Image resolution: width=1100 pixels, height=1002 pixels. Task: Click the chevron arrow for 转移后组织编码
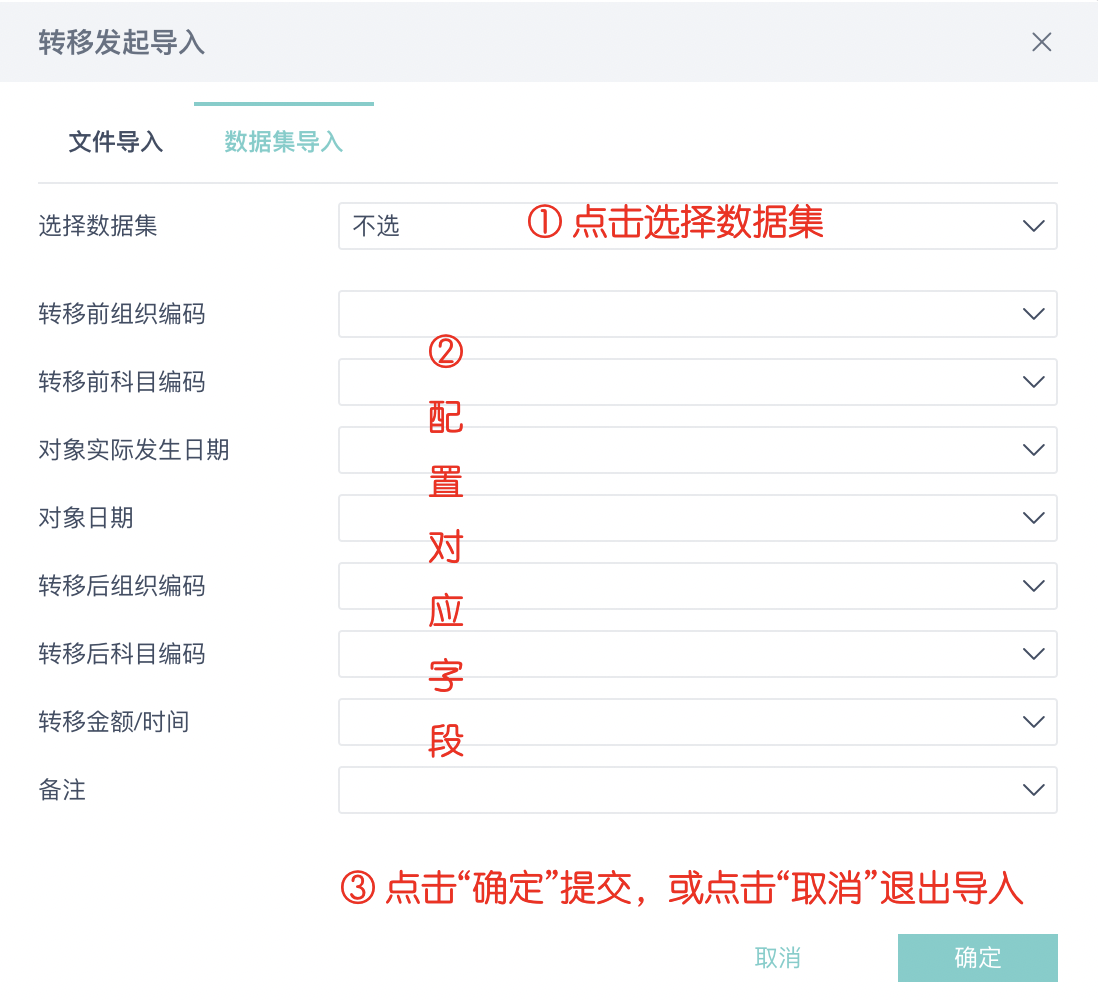(x=1034, y=586)
